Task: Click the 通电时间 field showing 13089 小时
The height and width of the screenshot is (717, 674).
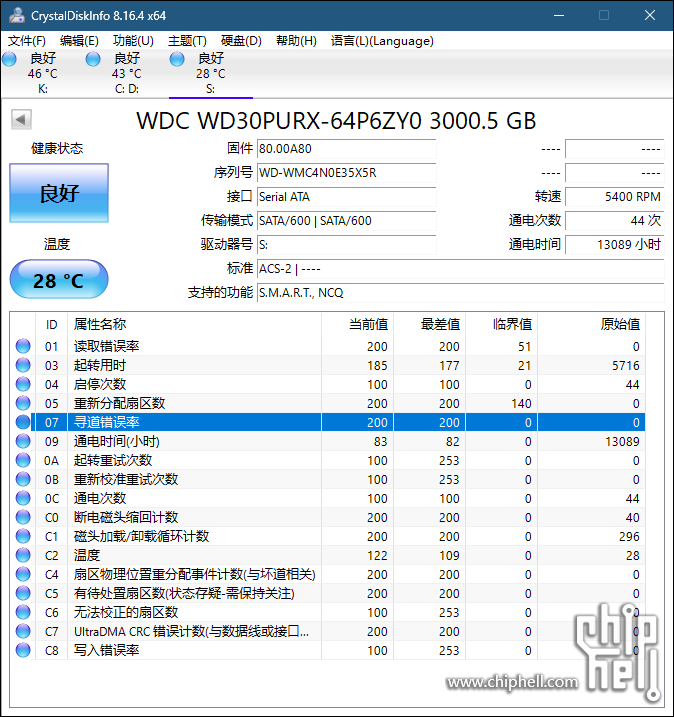Action: [615, 245]
